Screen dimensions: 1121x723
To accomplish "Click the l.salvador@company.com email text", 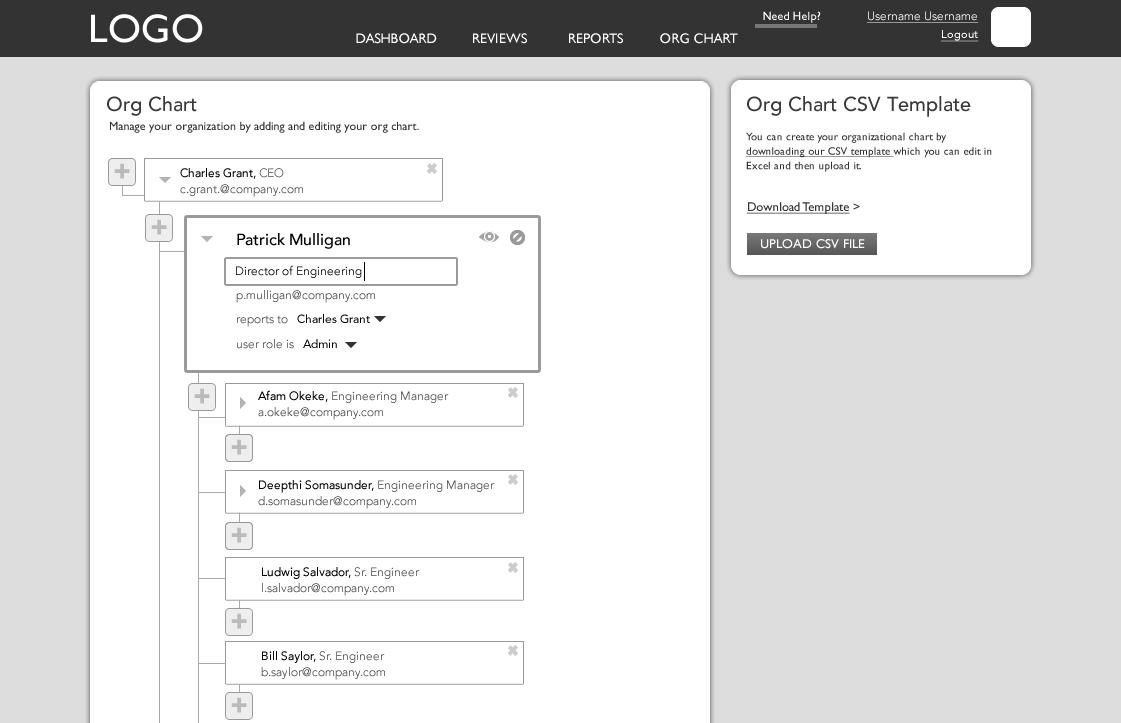I will pos(327,589).
